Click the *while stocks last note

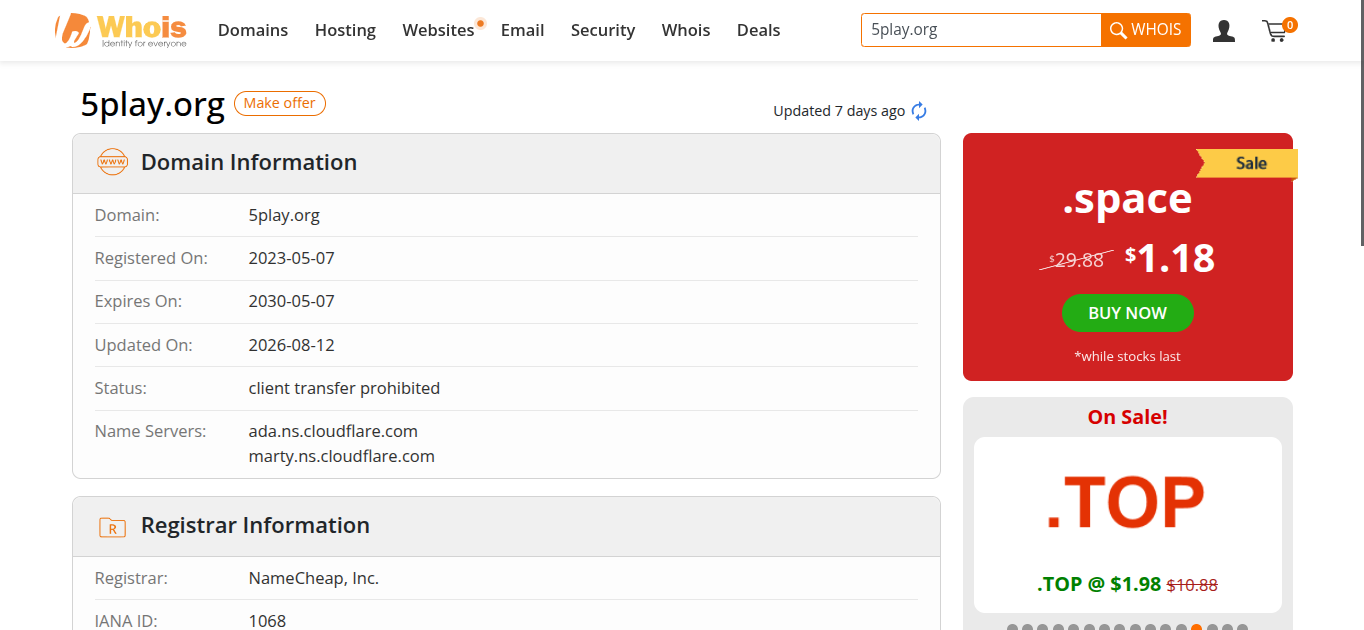click(1127, 356)
